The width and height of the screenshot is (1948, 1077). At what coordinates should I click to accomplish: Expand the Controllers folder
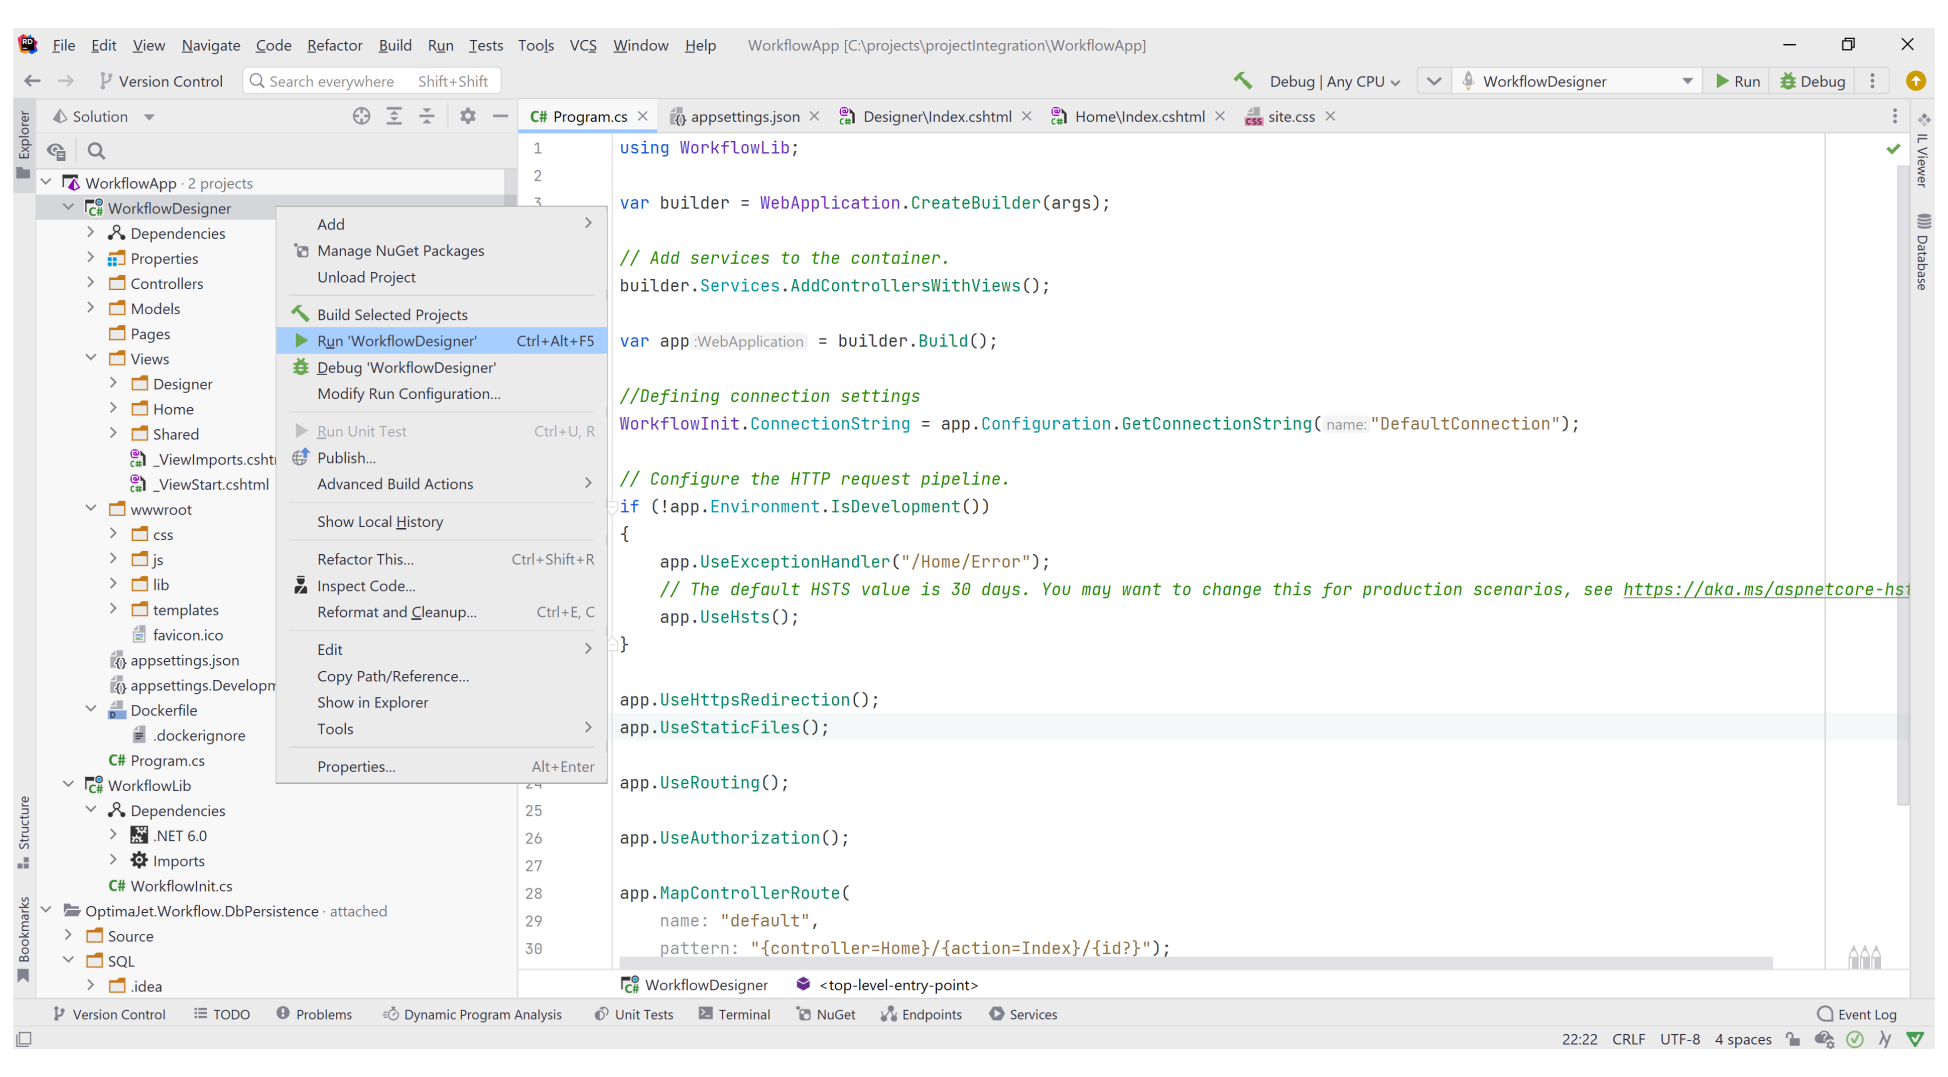pos(90,283)
